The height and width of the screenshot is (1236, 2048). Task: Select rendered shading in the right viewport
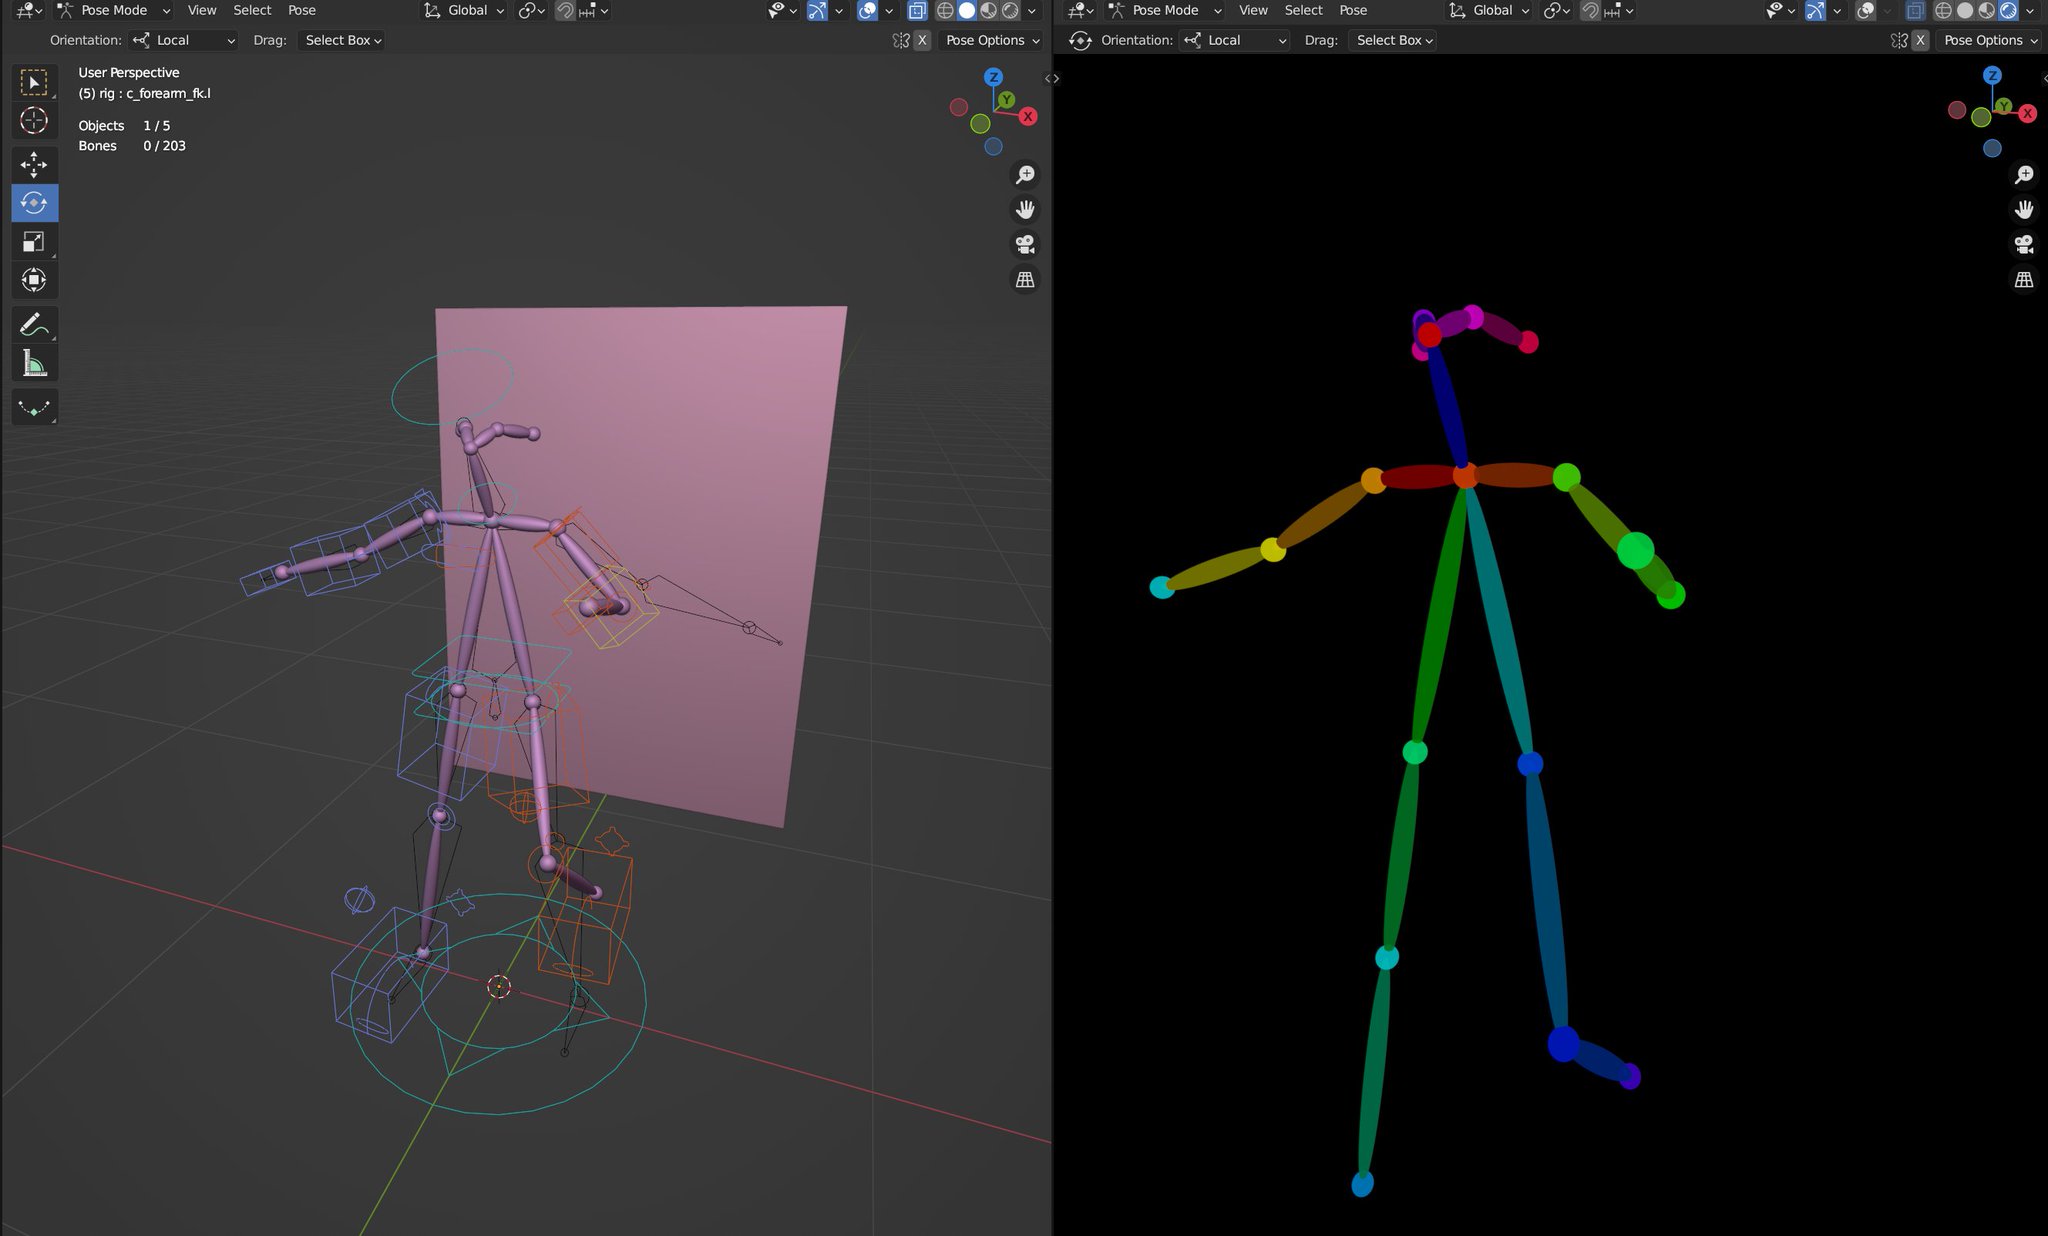point(2010,11)
